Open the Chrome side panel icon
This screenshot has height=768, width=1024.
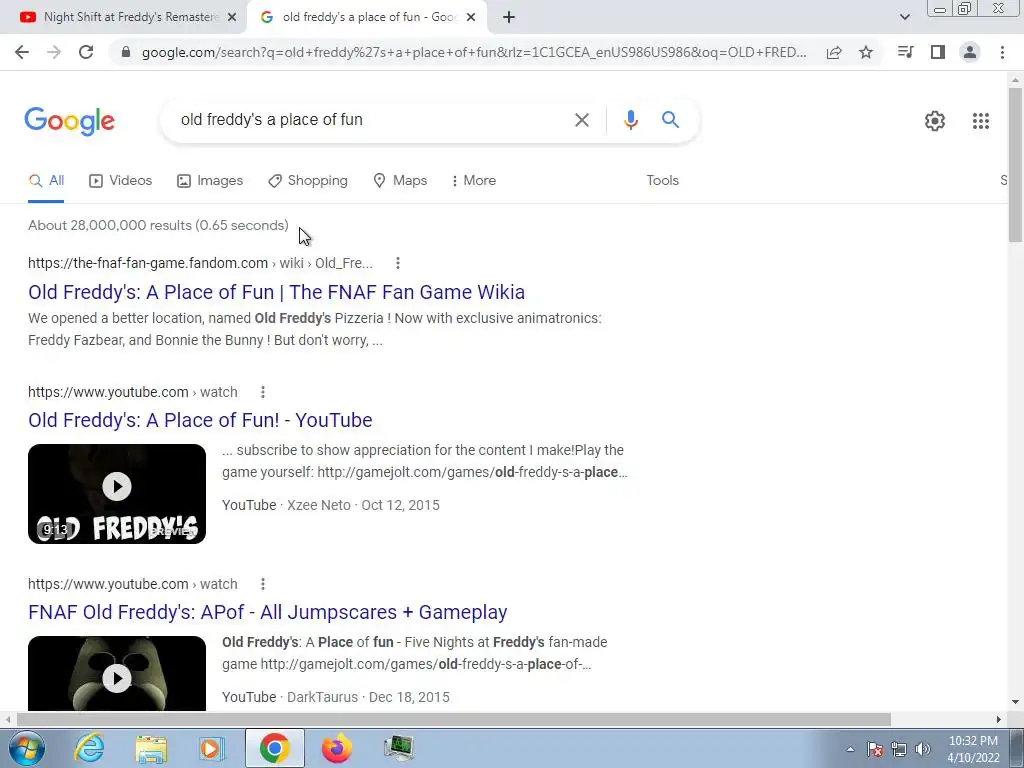tap(938, 52)
